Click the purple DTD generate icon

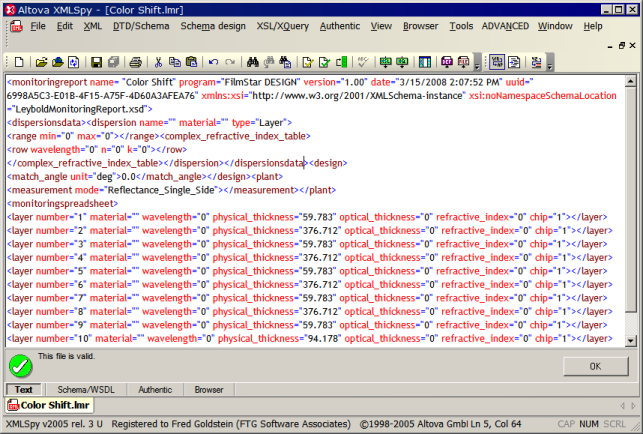[447, 62]
